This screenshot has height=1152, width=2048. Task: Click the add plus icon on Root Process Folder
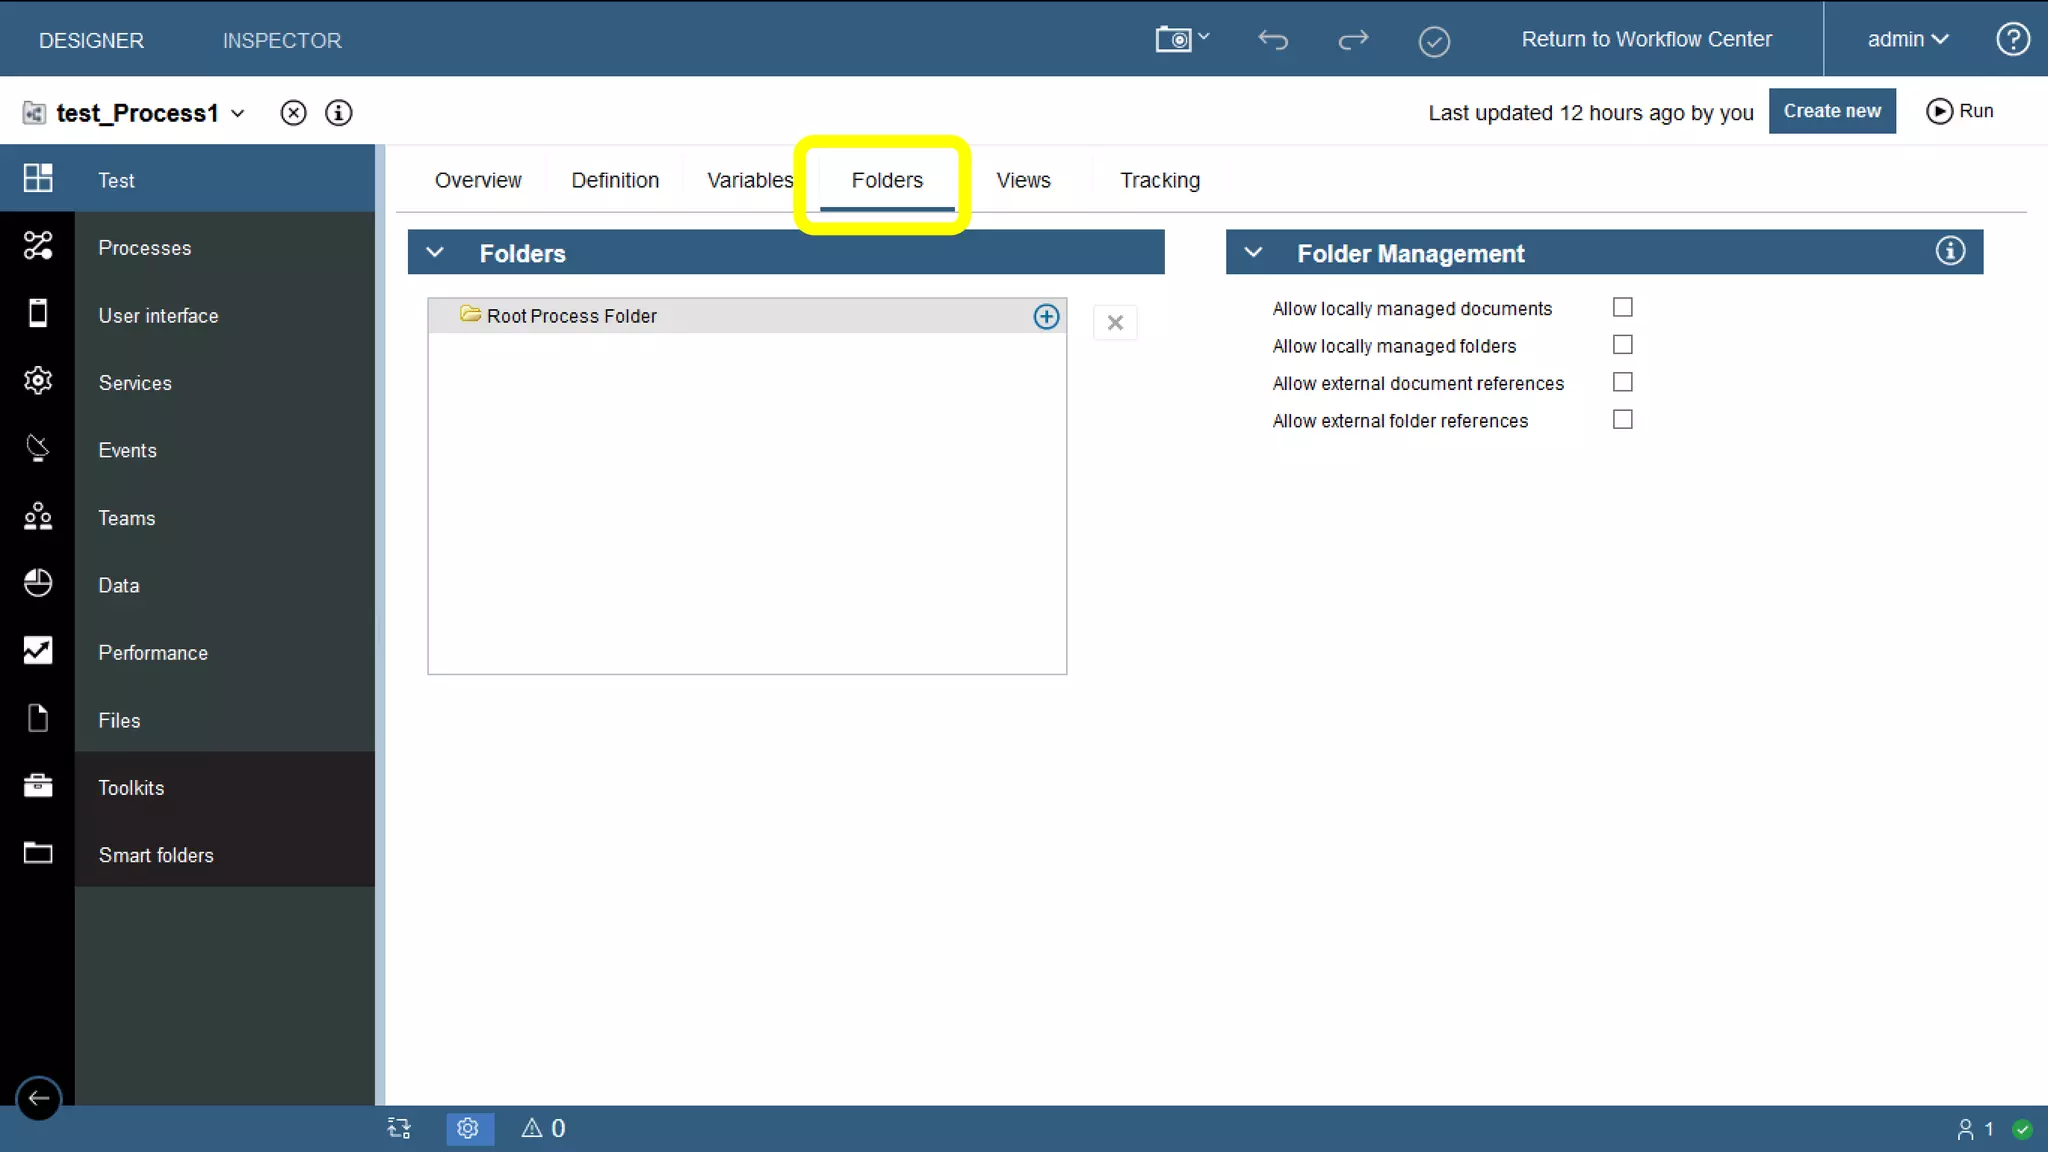click(1046, 317)
